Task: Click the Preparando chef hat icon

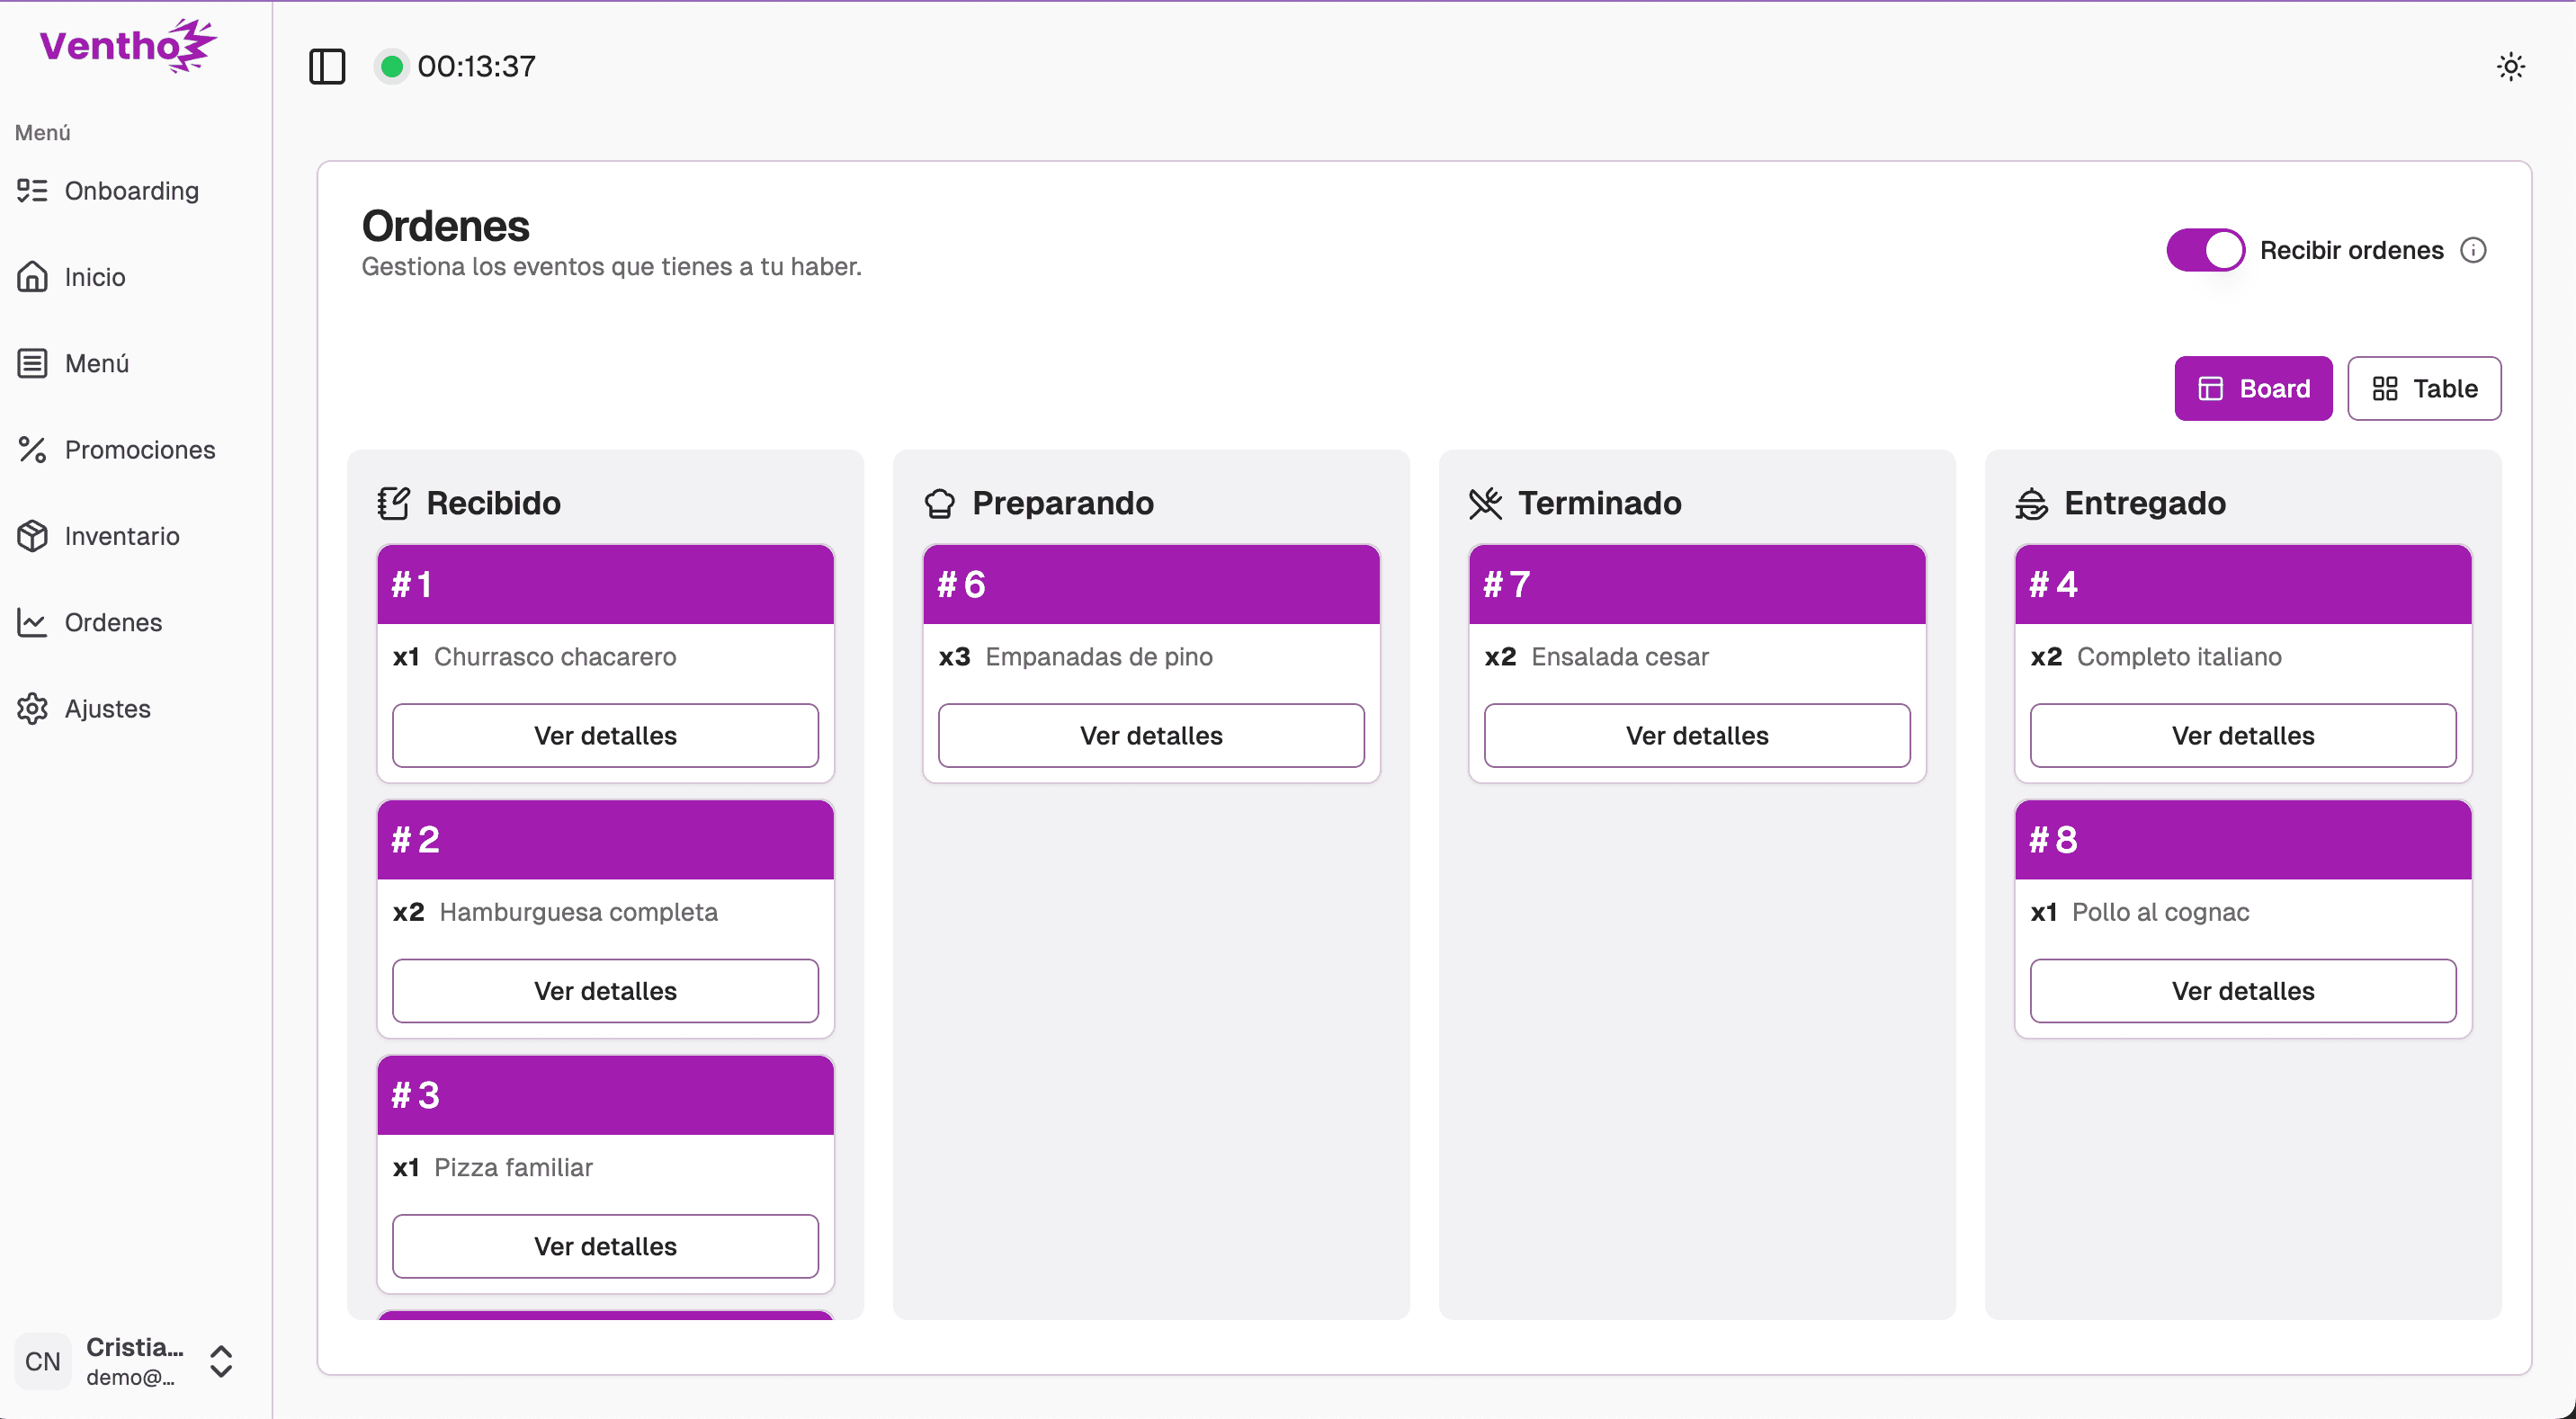Action: coord(939,503)
